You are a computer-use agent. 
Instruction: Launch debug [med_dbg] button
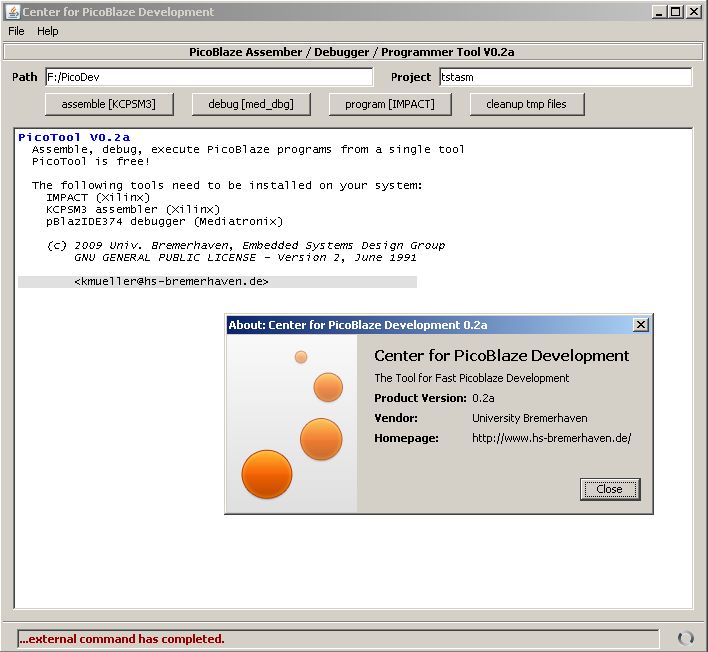tap(251, 104)
